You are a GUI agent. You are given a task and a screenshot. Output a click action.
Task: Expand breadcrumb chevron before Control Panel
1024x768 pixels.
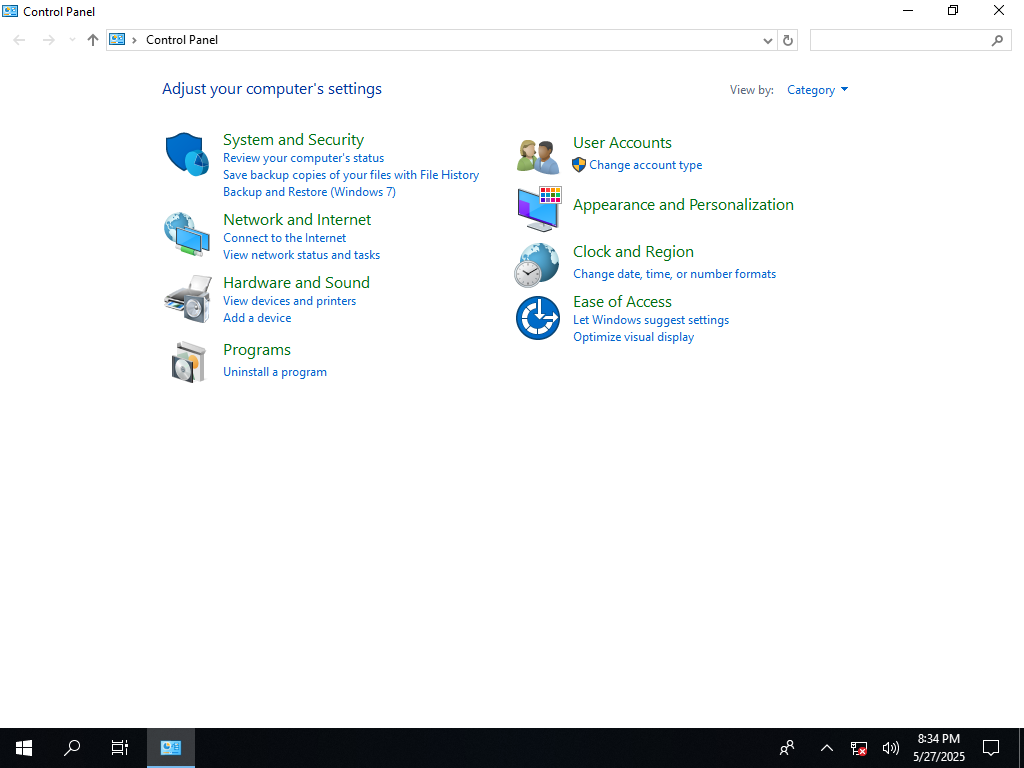pos(134,40)
